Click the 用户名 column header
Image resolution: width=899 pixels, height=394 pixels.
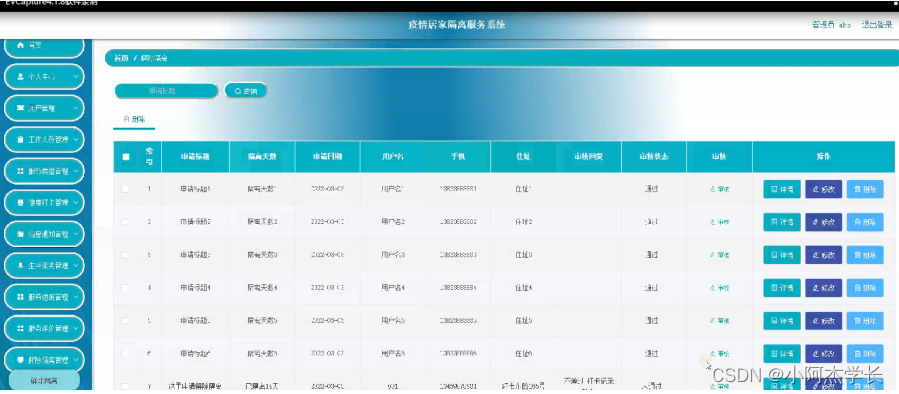click(393, 157)
